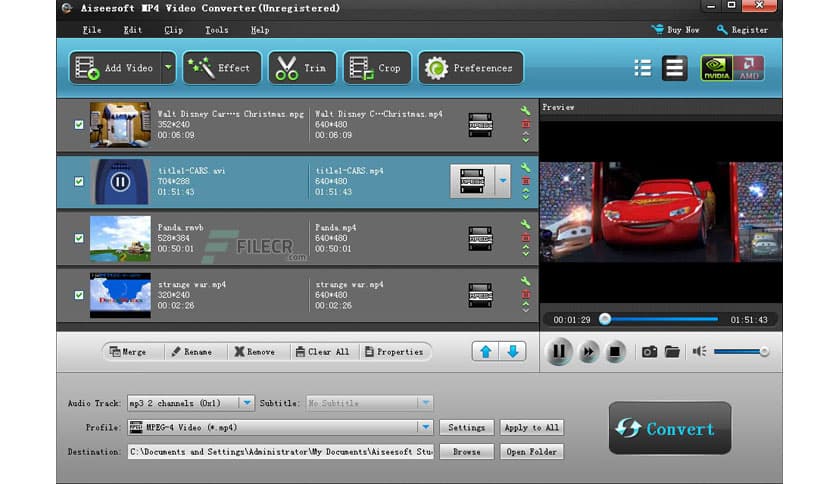Screen dimensions: 836x484
Task: Take a snapshot with the camera icon
Action: point(649,352)
